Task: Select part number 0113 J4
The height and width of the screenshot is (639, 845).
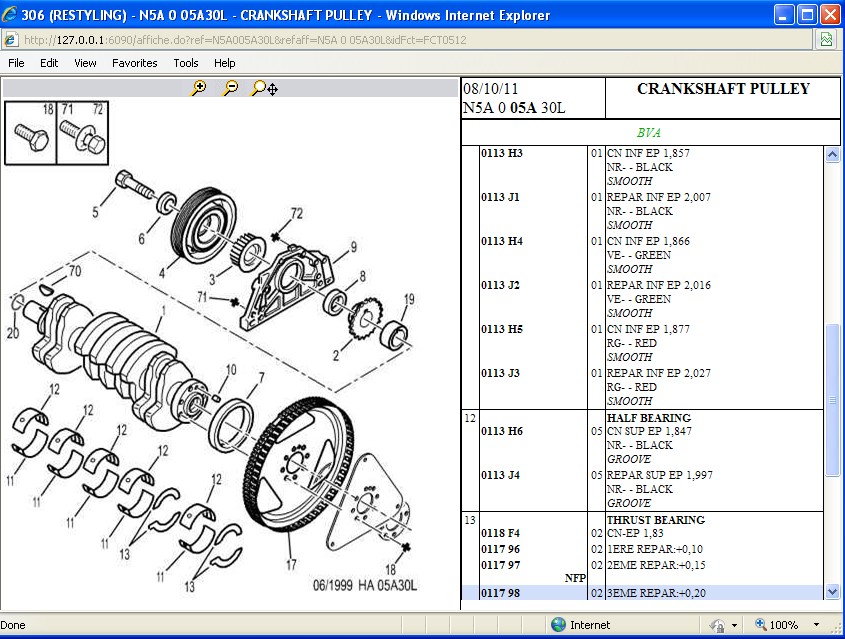Action: (500, 475)
